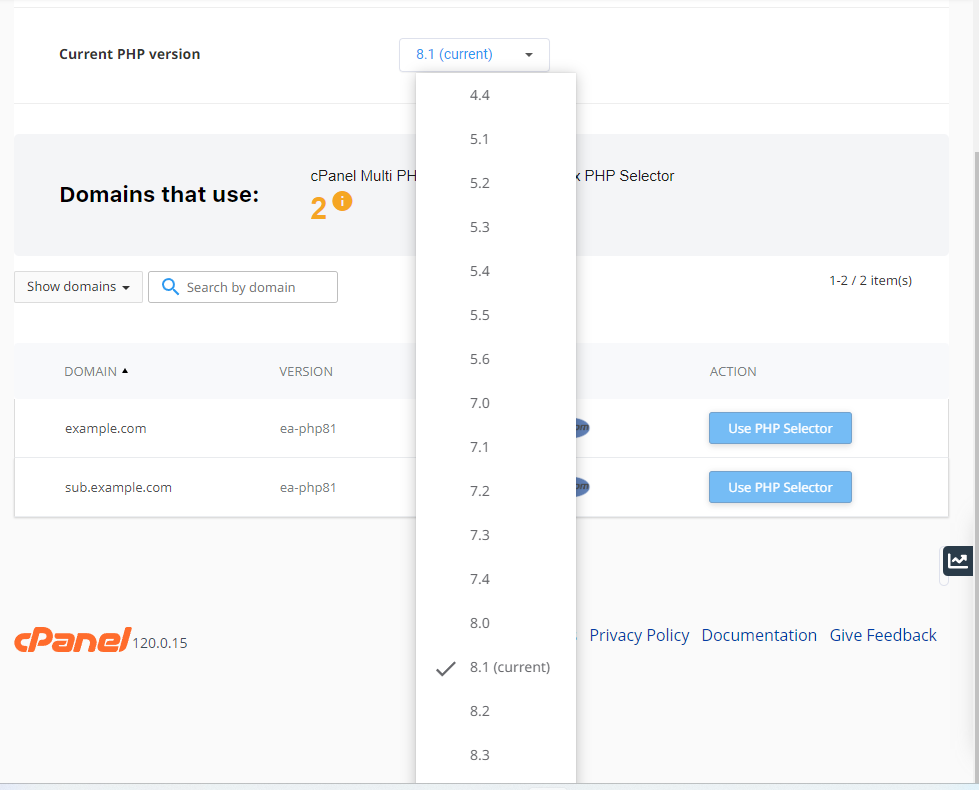Viewport: 979px width, 790px height.
Task: Select PHP version 5.6
Action: (496, 360)
